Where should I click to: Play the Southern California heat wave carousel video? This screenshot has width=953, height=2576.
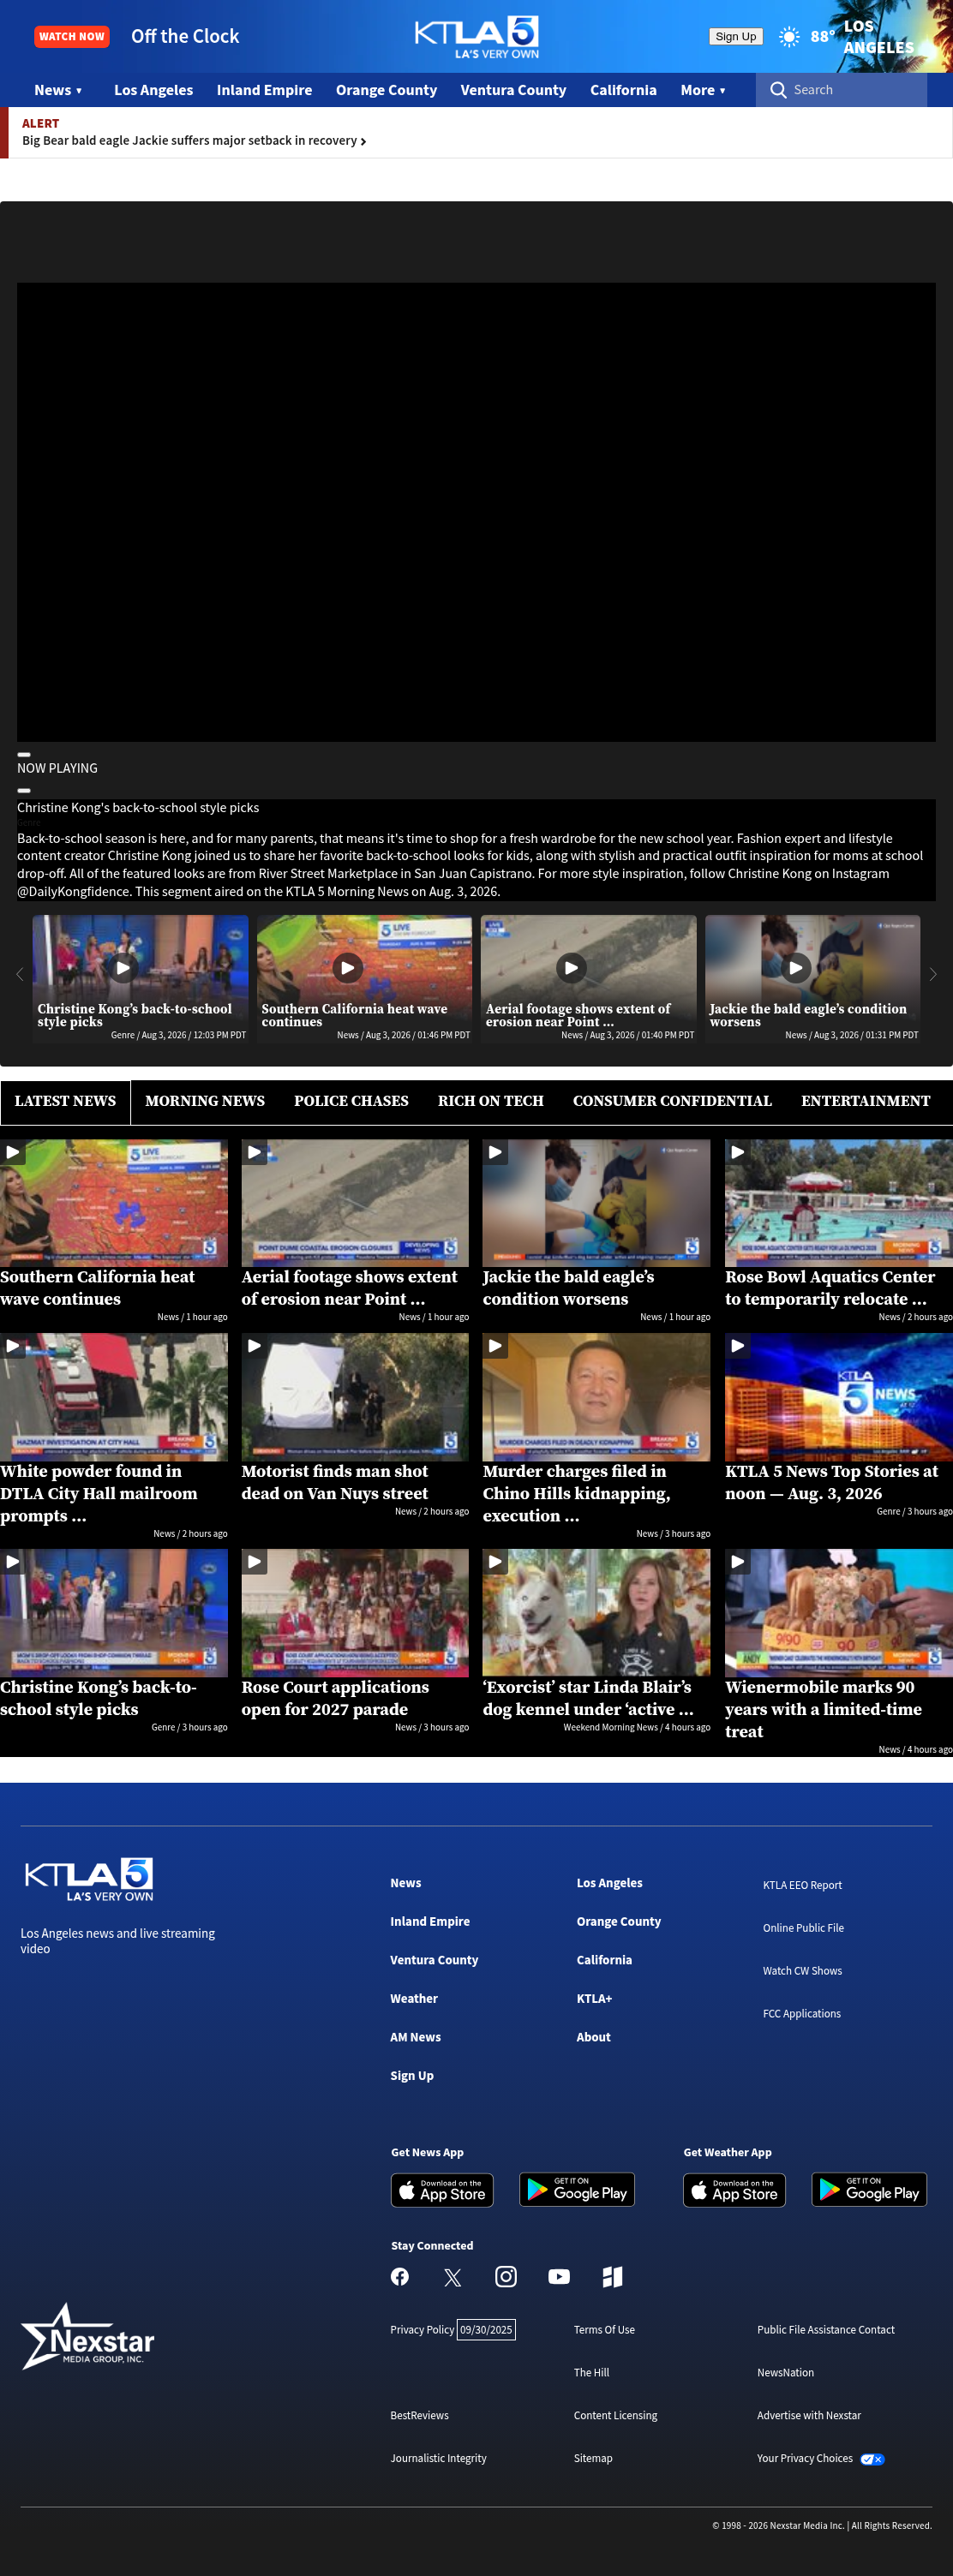(x=347, y=967)
